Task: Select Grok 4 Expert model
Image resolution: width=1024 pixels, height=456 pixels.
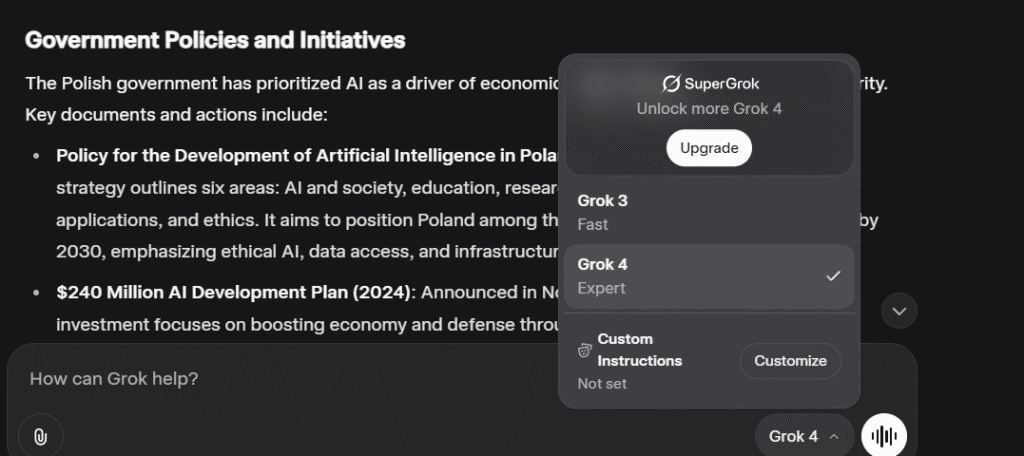Action: tap(709, 276)
